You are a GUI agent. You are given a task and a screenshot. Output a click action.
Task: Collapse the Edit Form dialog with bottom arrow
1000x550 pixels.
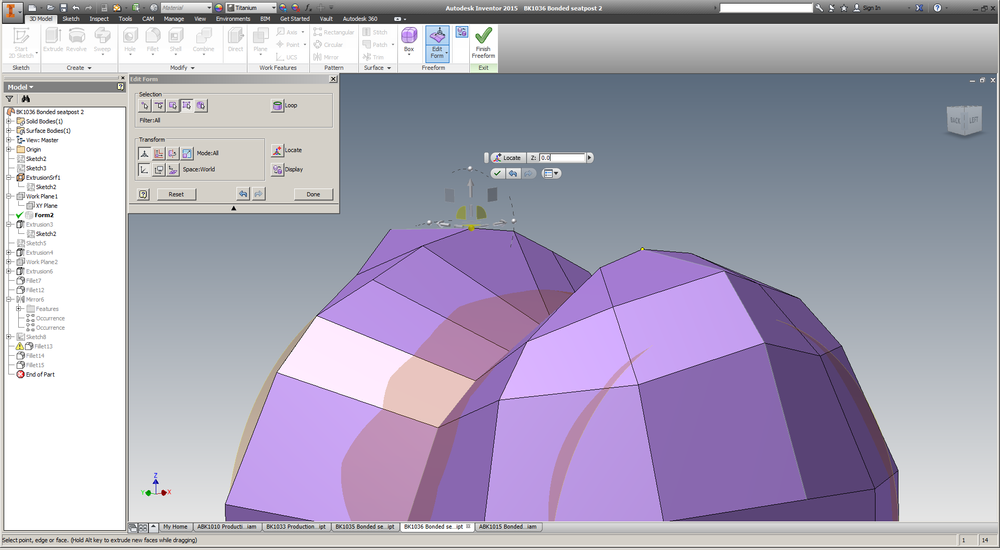point(233,208)
